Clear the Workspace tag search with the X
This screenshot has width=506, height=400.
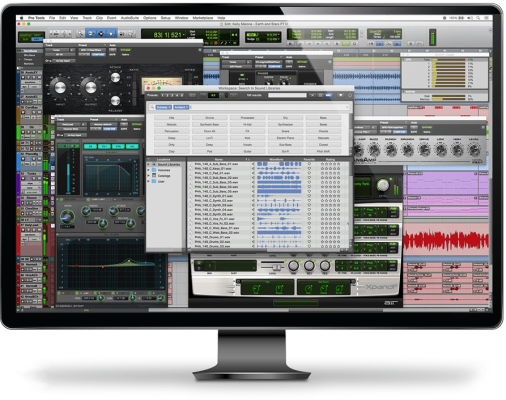[347, 107]
